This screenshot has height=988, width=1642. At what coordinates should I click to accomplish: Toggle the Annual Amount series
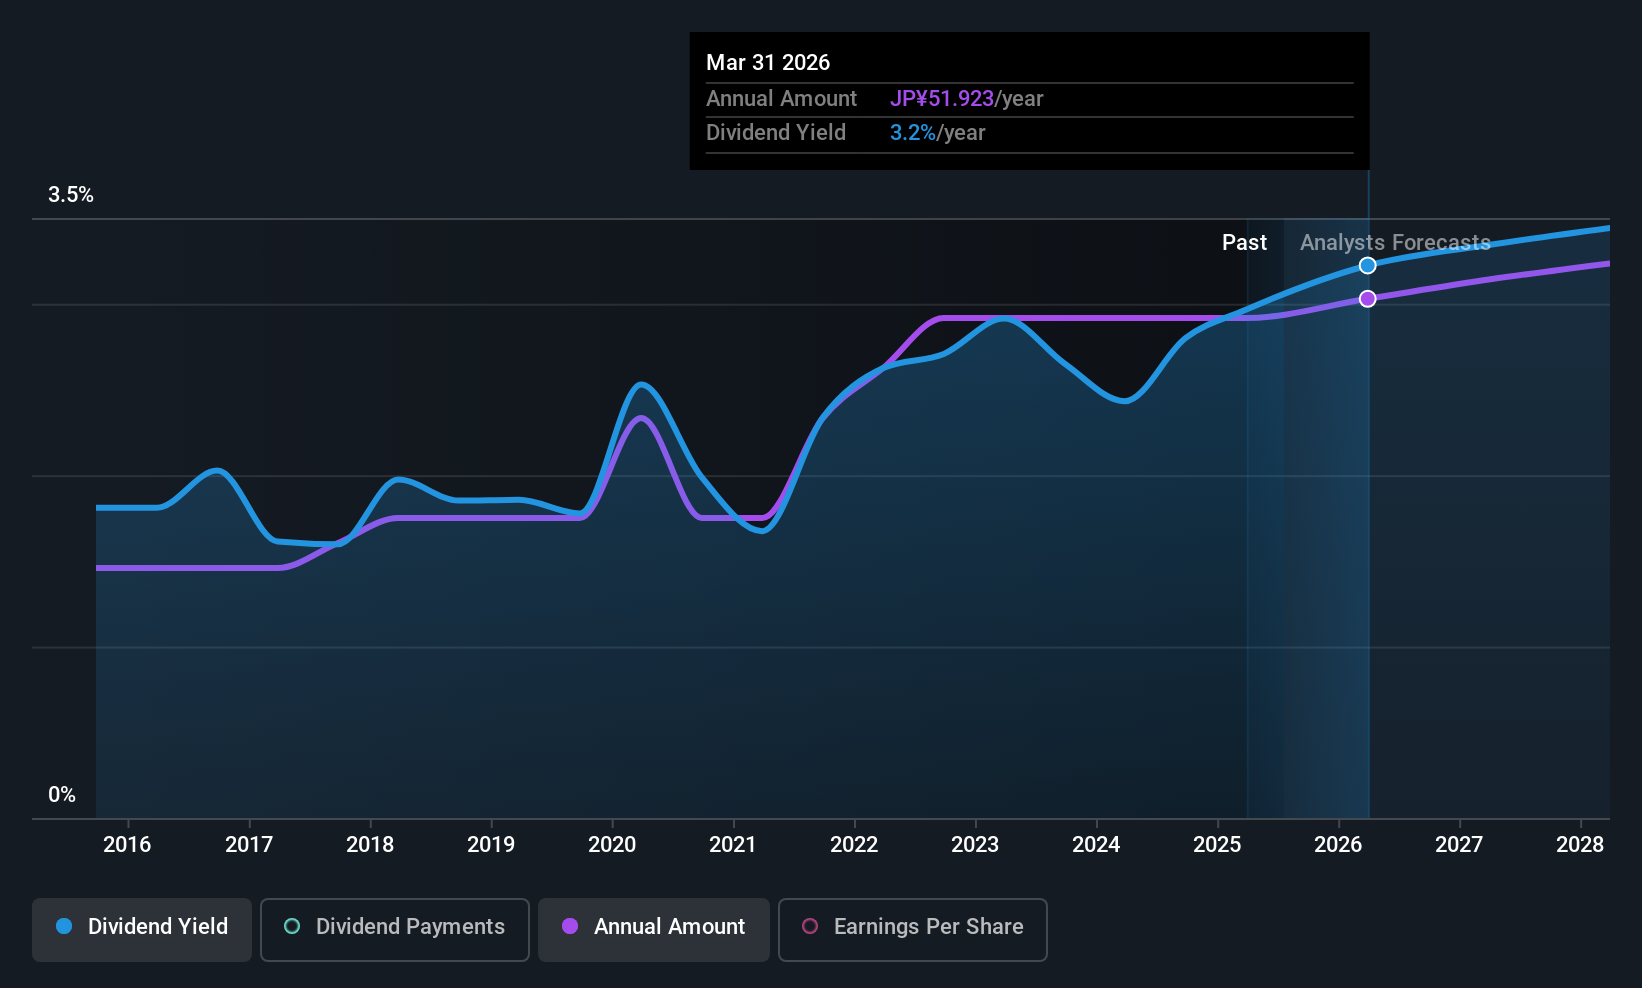[654, 929]
